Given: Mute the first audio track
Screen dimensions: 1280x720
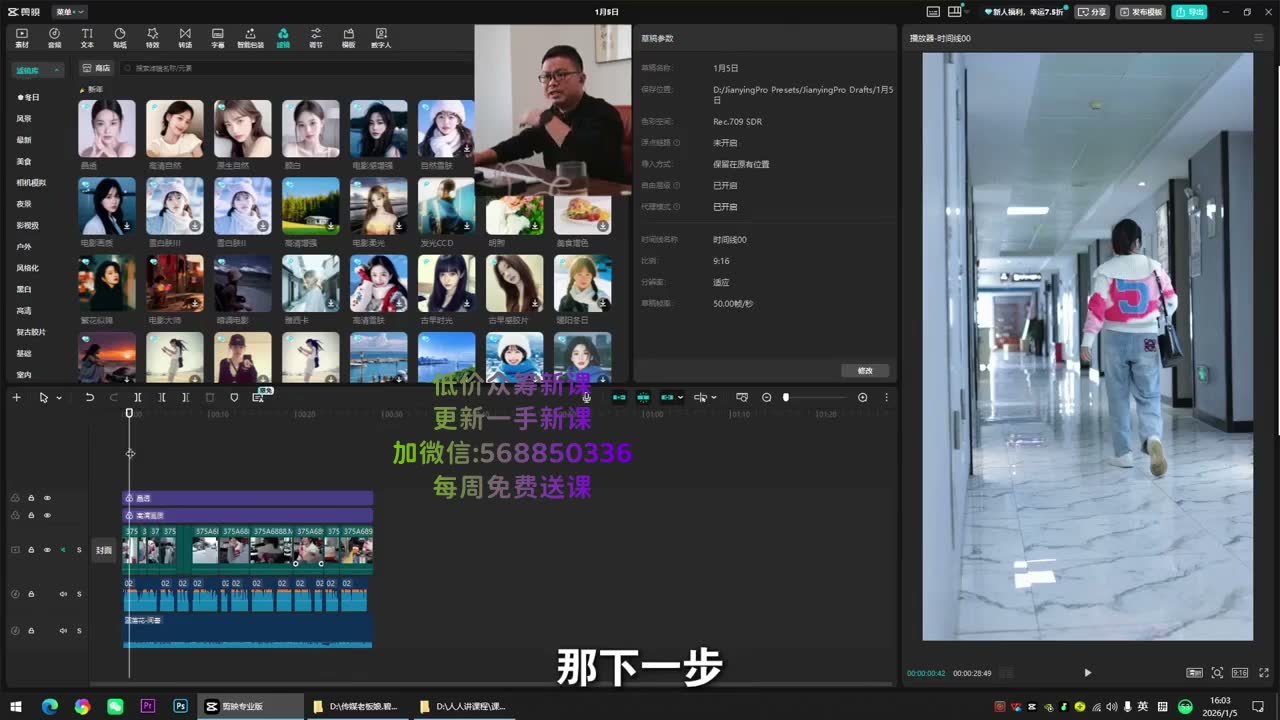Looking at the screenshot, I should coord(62,594).
